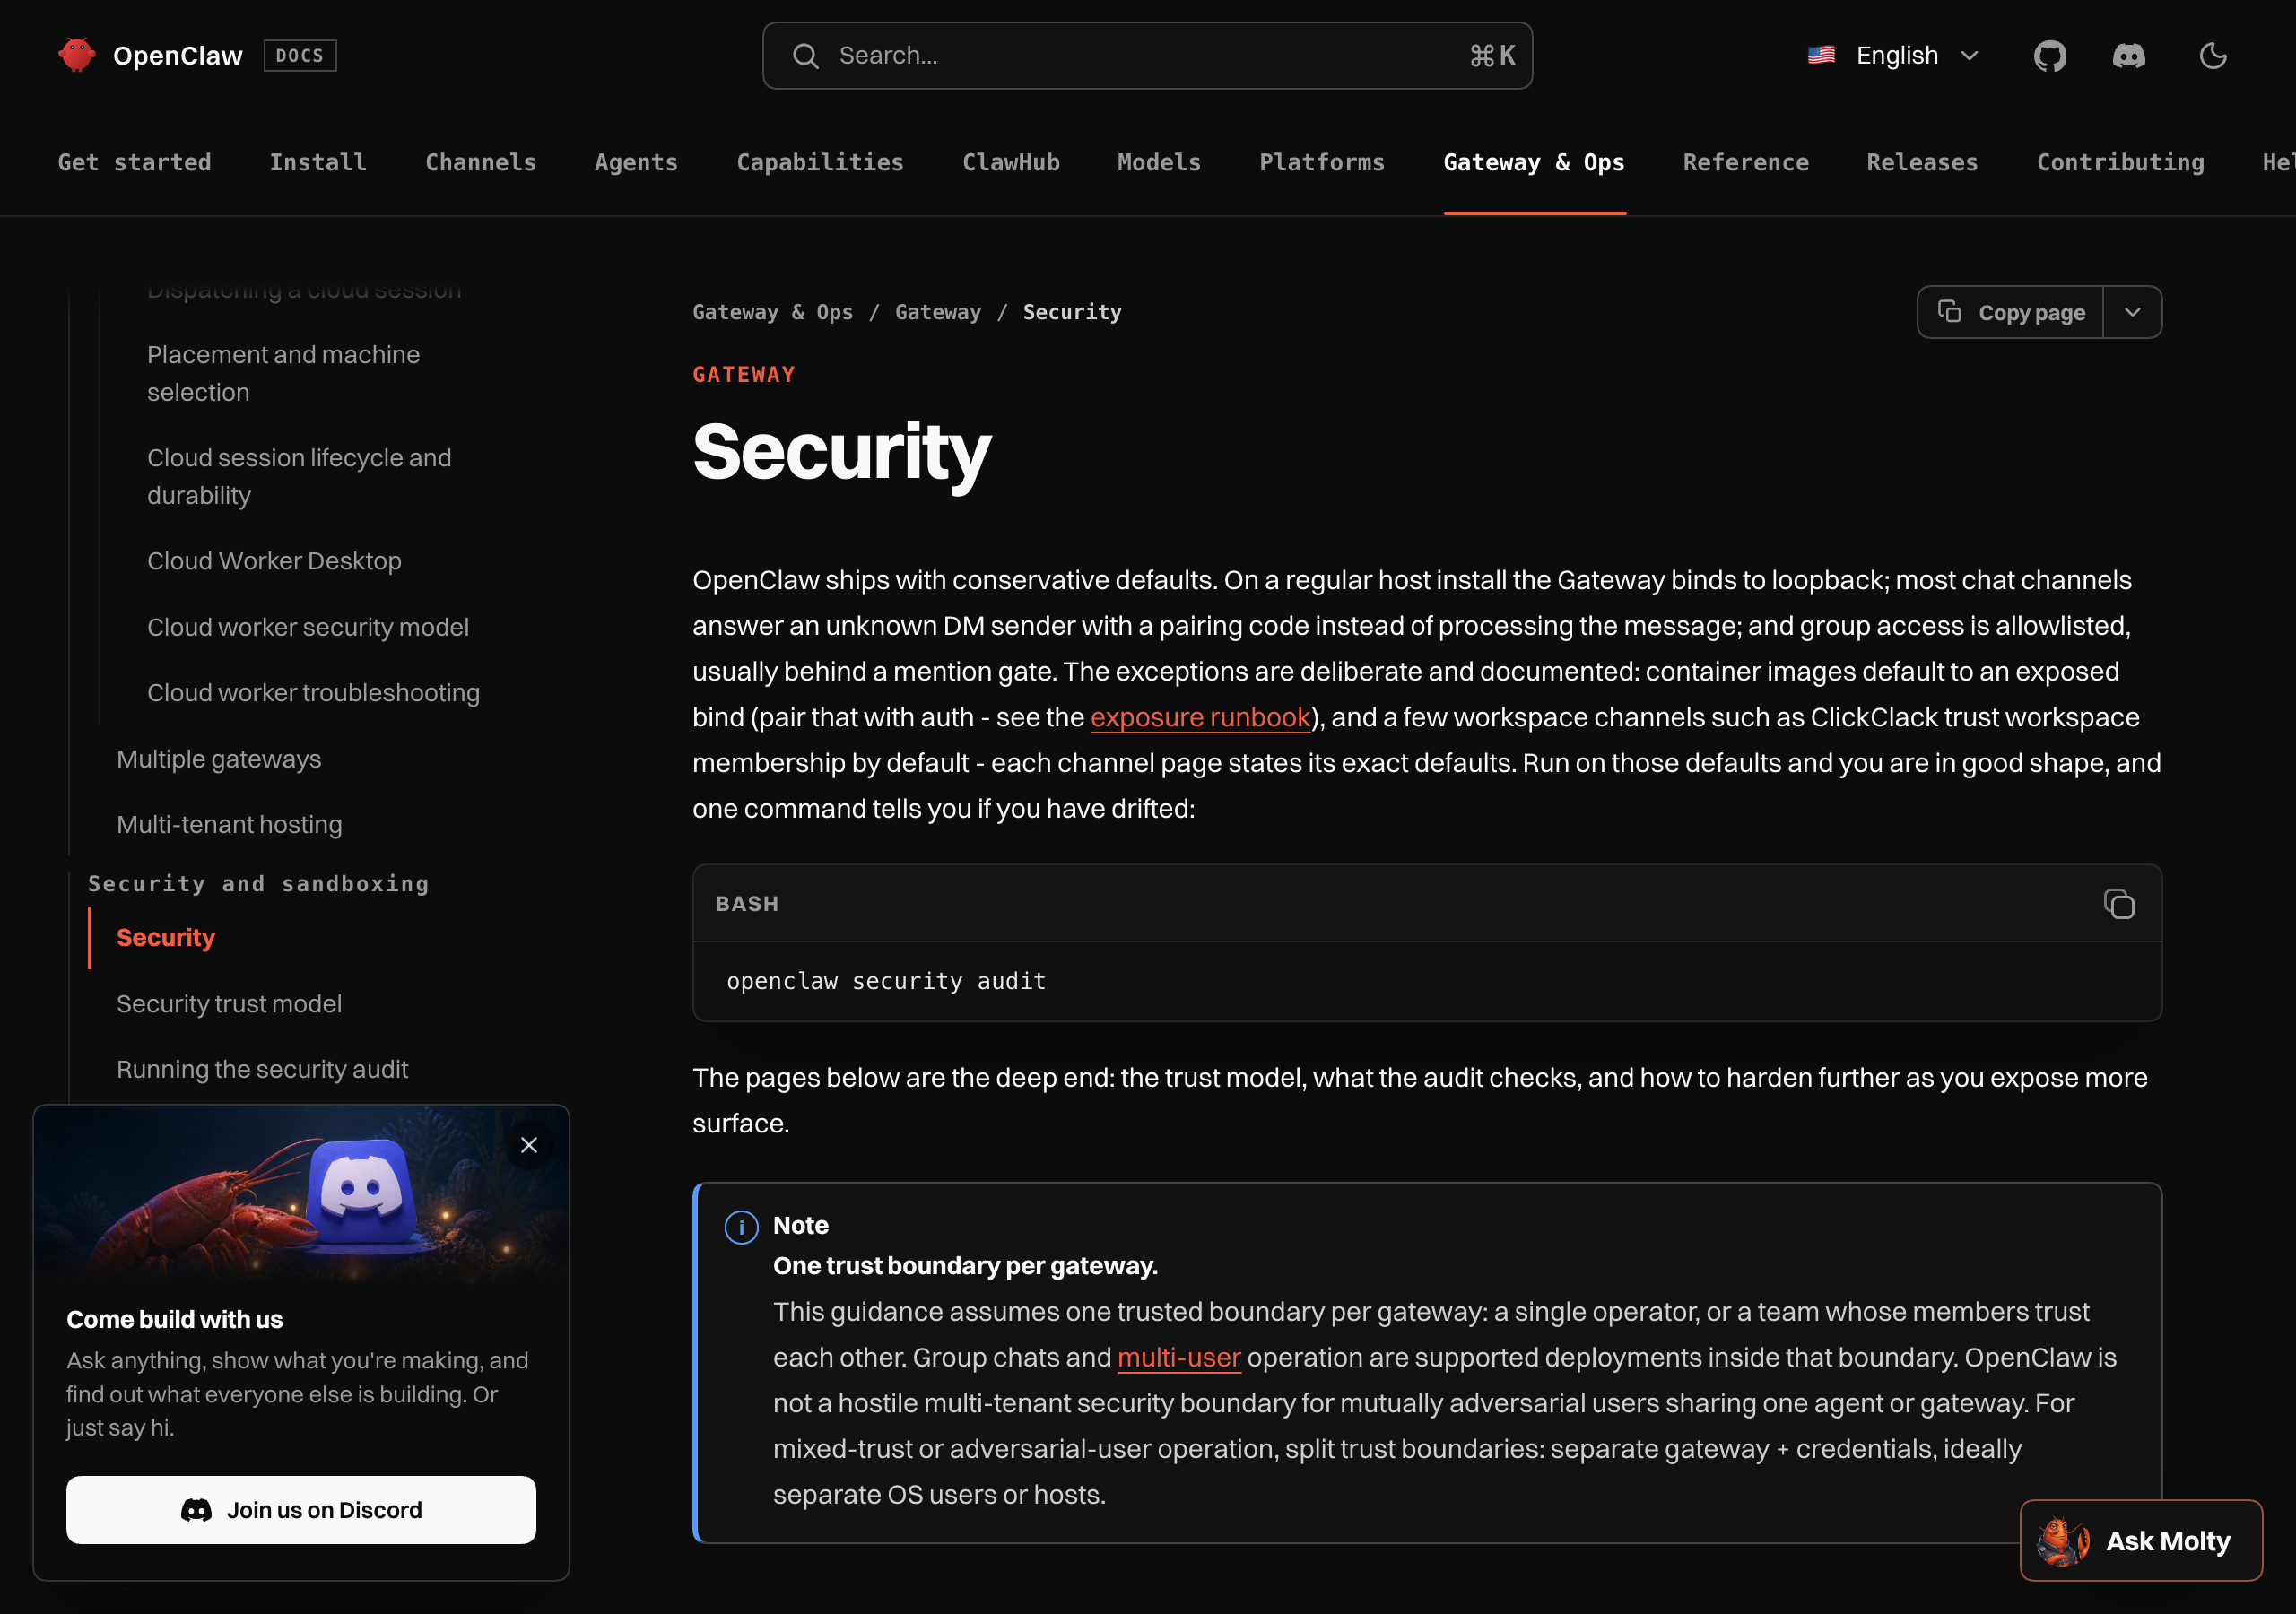2296x1614 pixels.
Task: Go to the Agents tab
Action: point(636,162)
